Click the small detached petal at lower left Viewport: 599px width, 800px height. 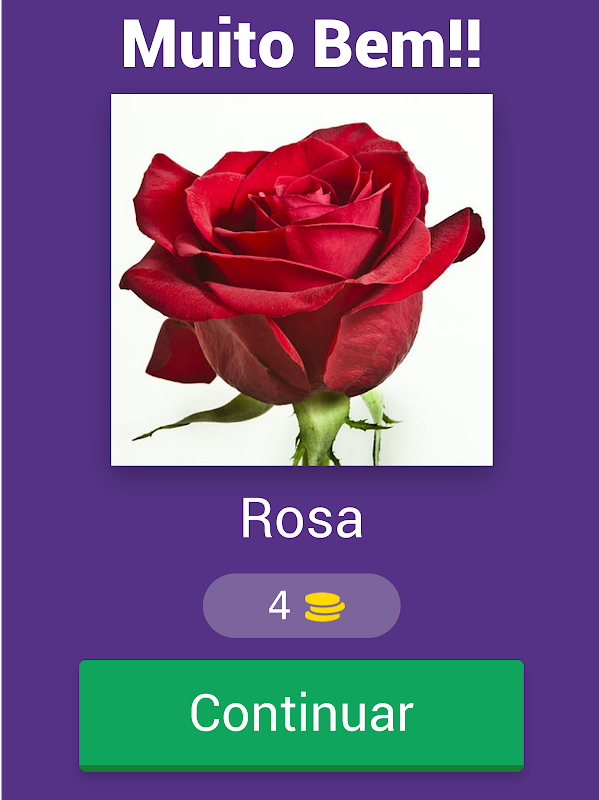179,353
